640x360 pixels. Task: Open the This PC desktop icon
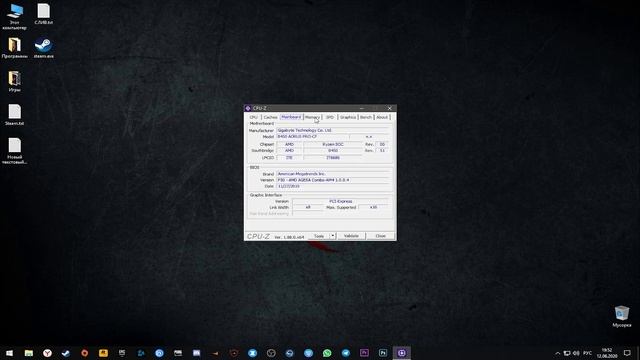pos(15,16)
